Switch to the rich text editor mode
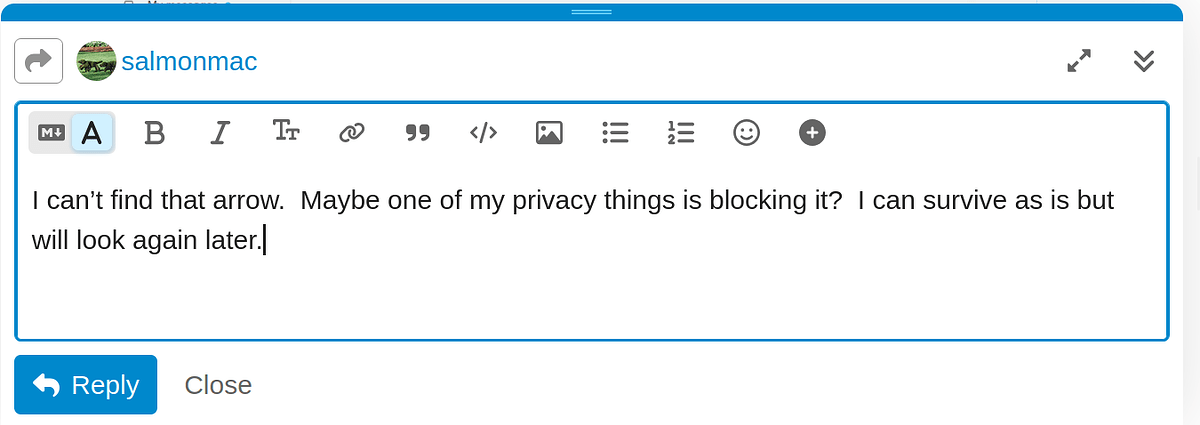 (x=92, y=132)
